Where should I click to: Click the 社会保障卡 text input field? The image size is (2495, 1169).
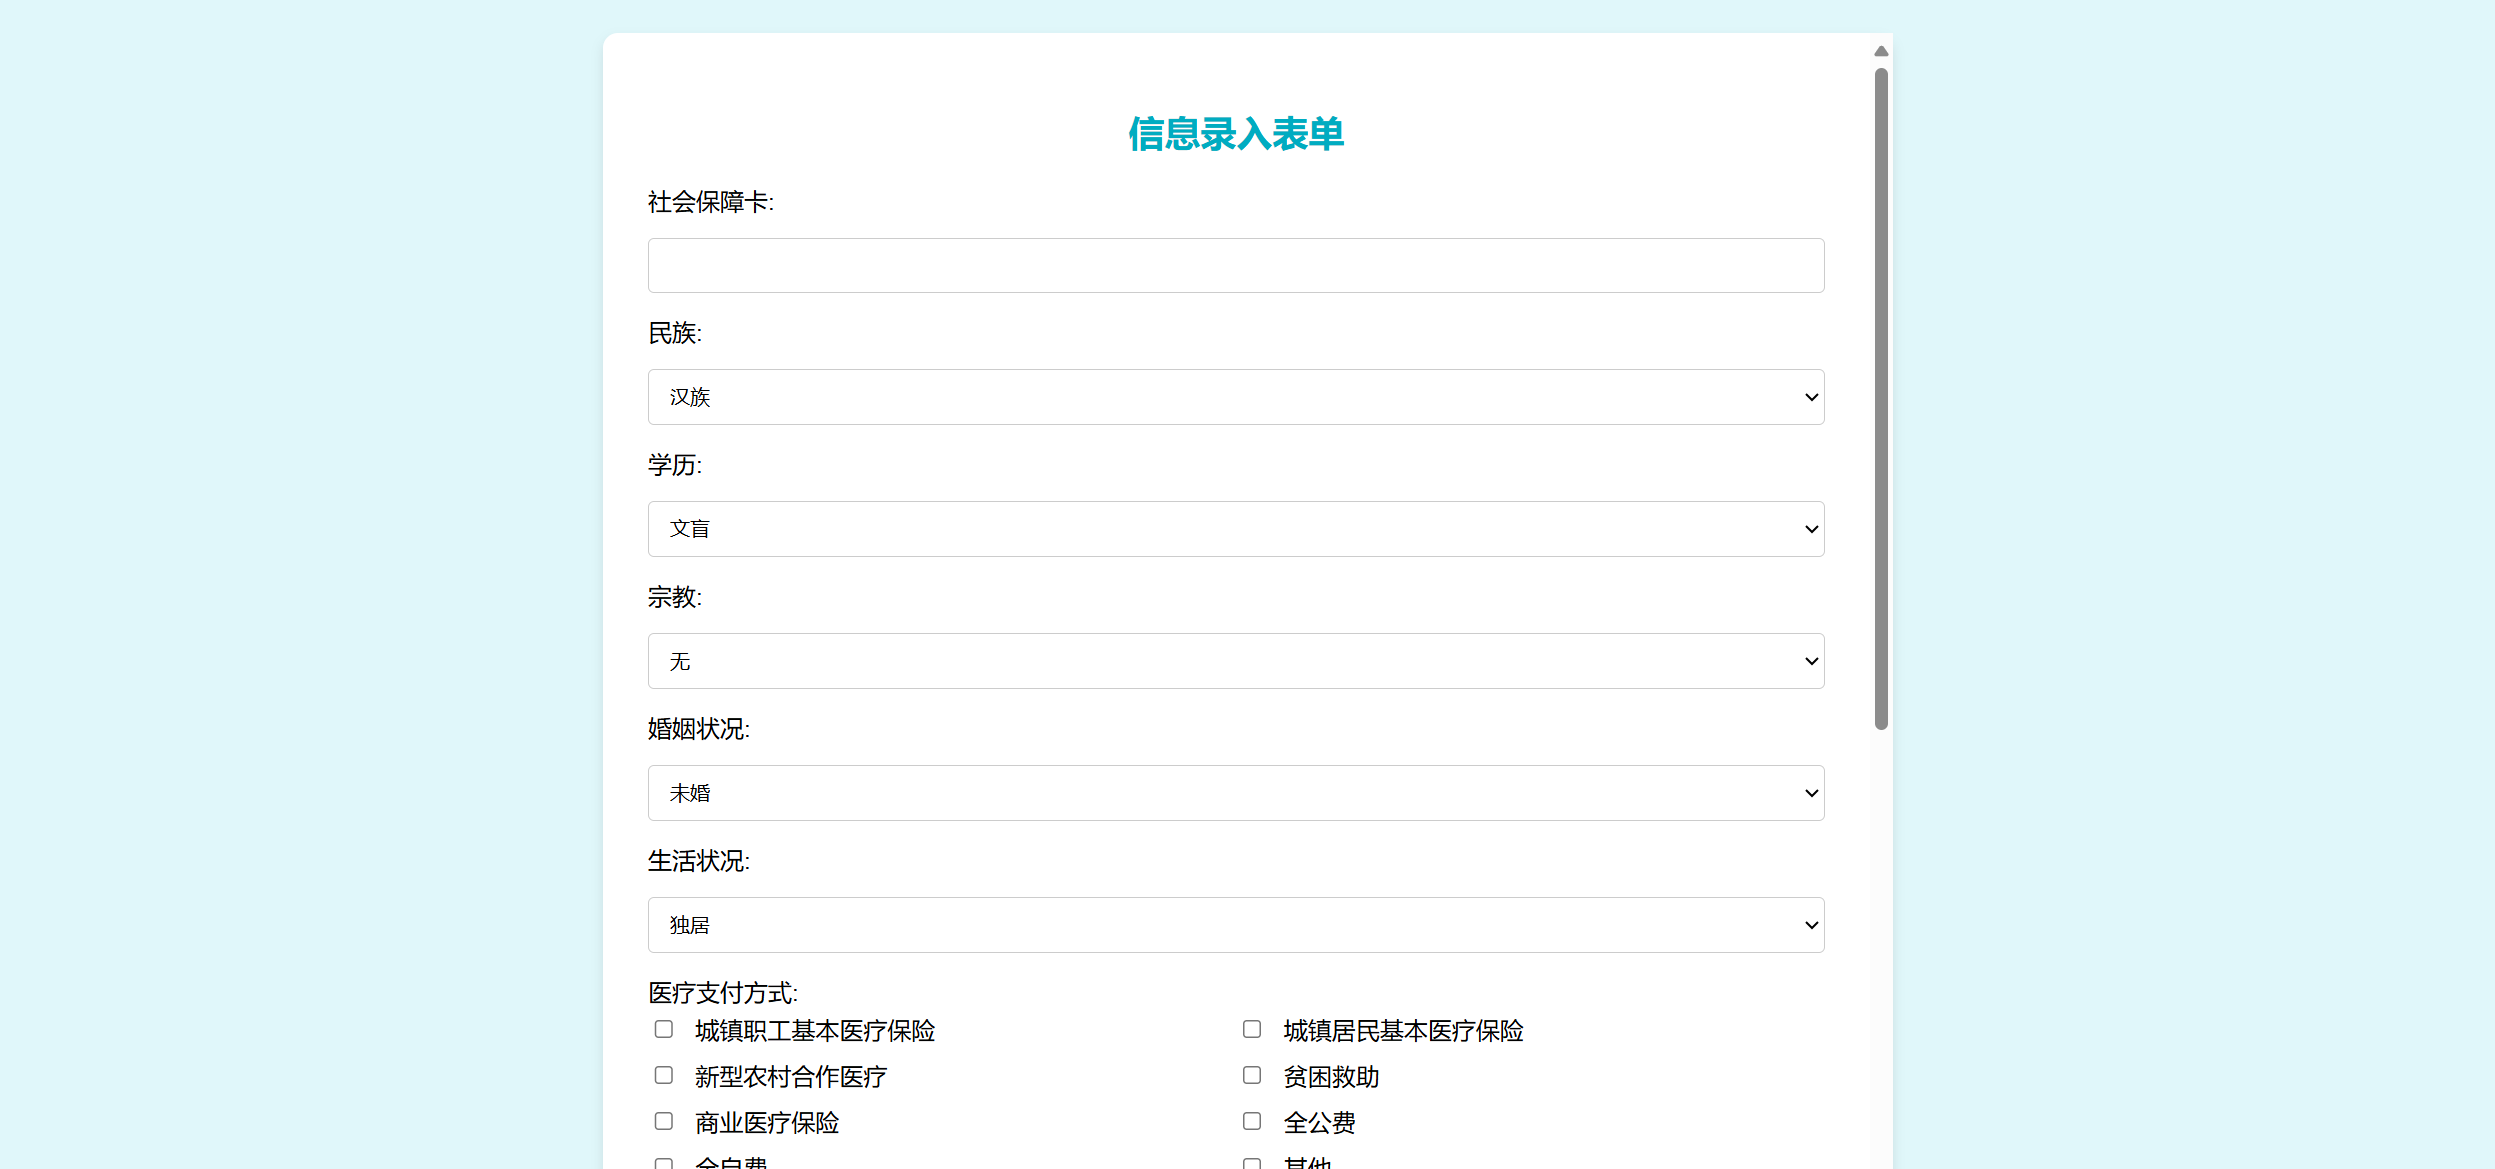point(1235,265)
